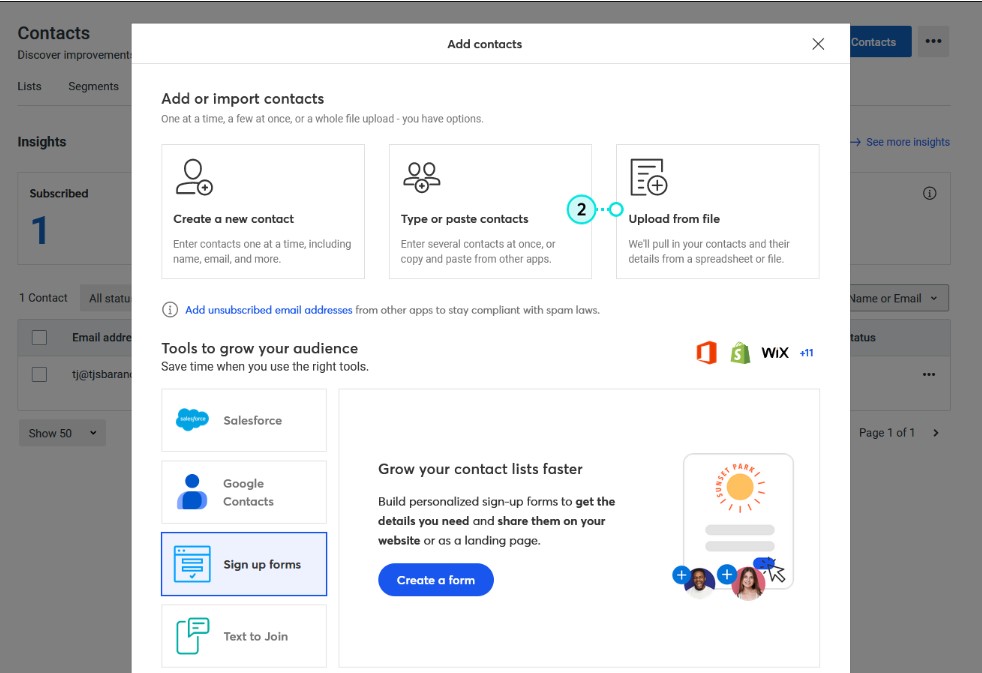Screen dimensions: 982x673
Task: Open the Show 50 rows dropdown
Action: click(x=62, y=433)
